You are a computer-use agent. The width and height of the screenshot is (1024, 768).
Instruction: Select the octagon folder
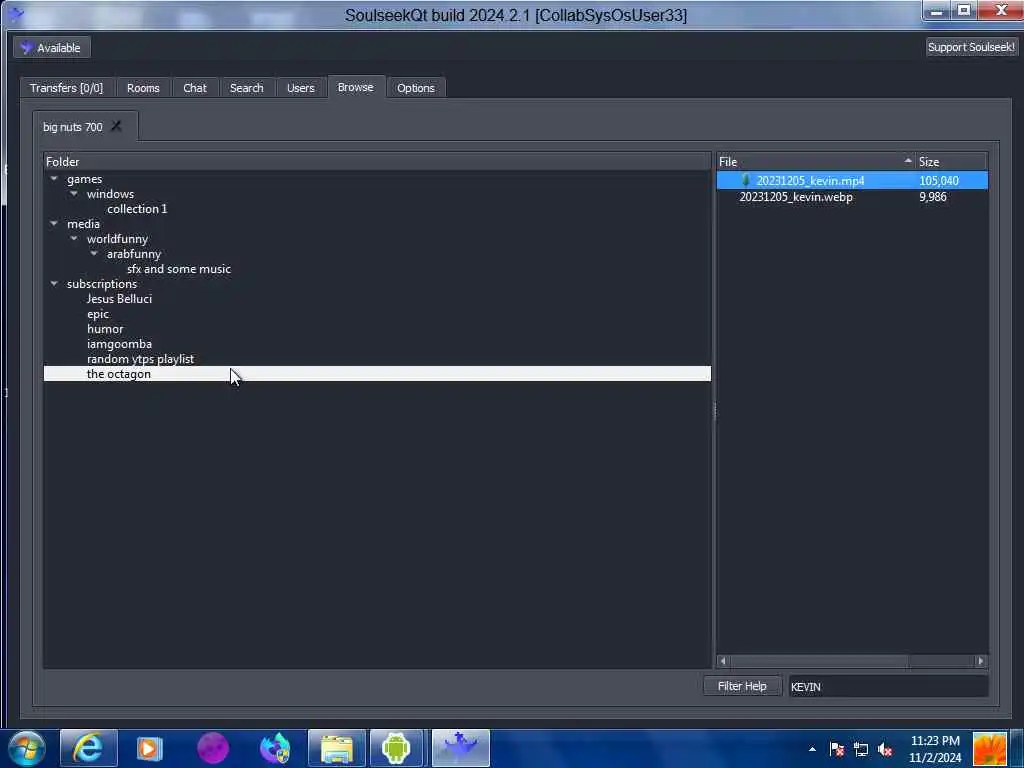377,374
